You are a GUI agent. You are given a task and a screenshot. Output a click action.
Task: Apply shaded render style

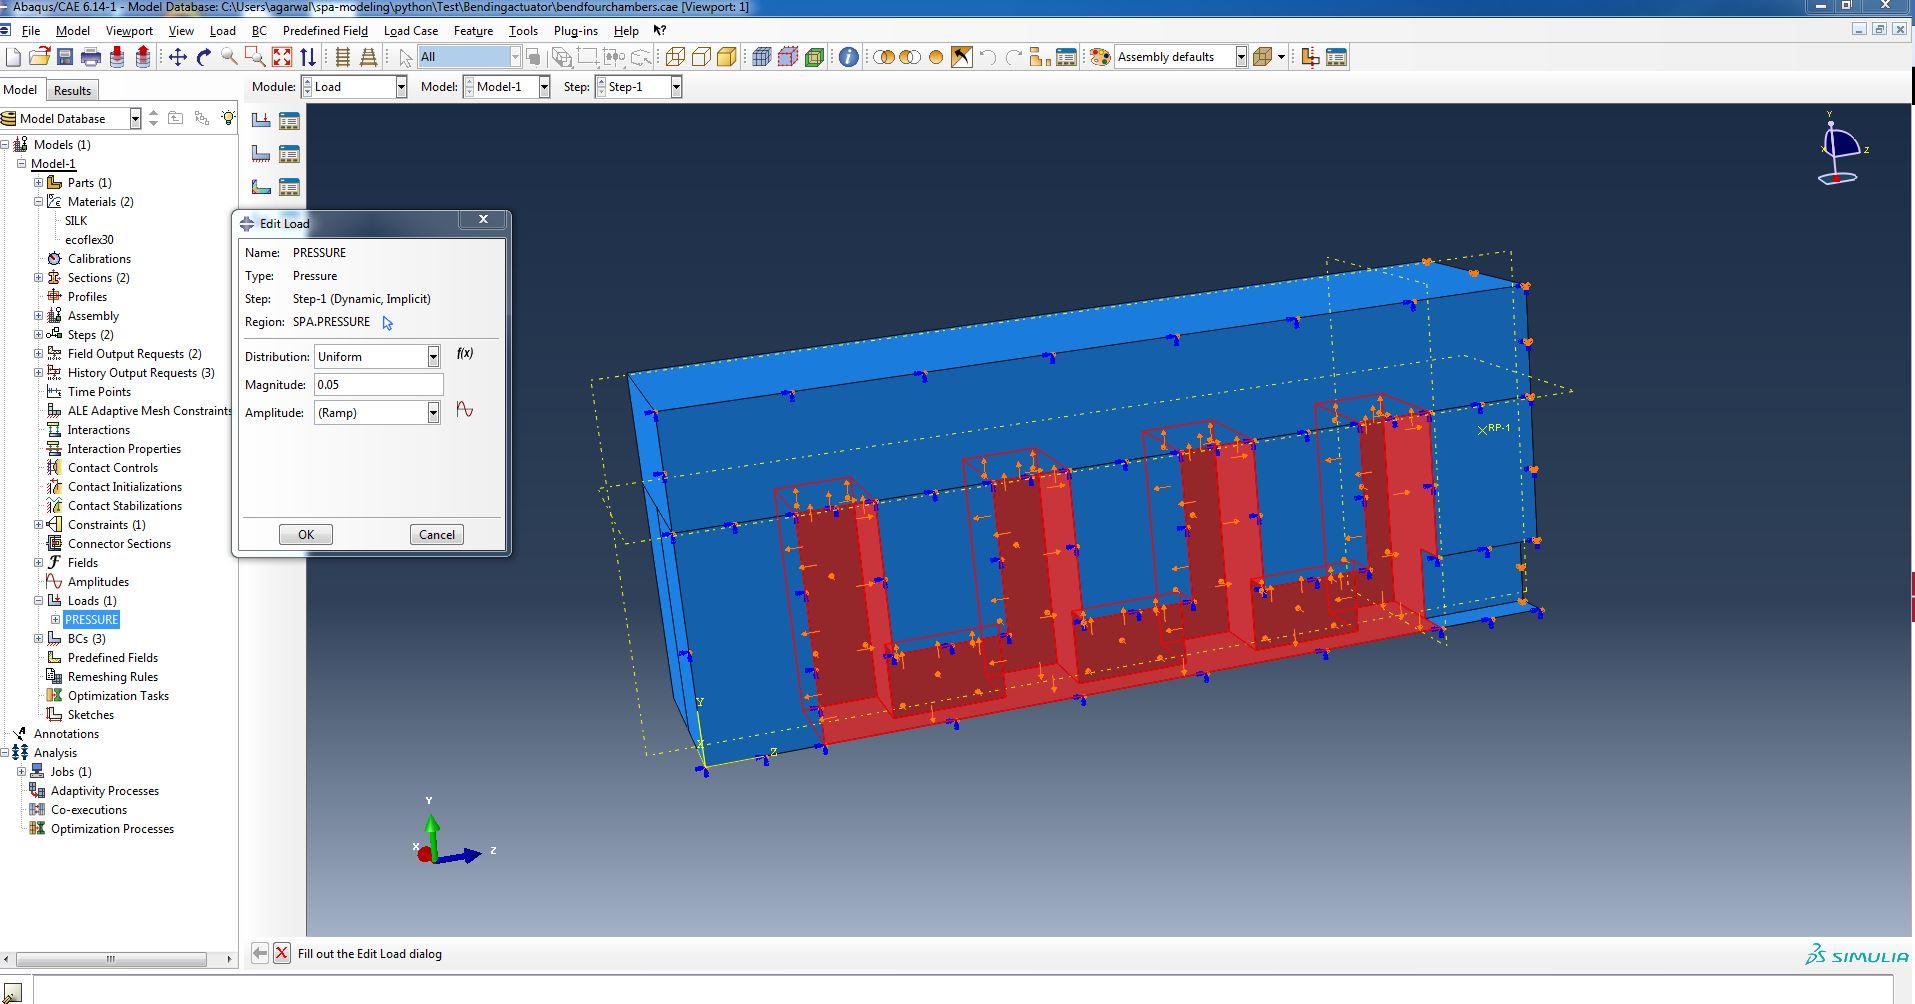[727, 57]
